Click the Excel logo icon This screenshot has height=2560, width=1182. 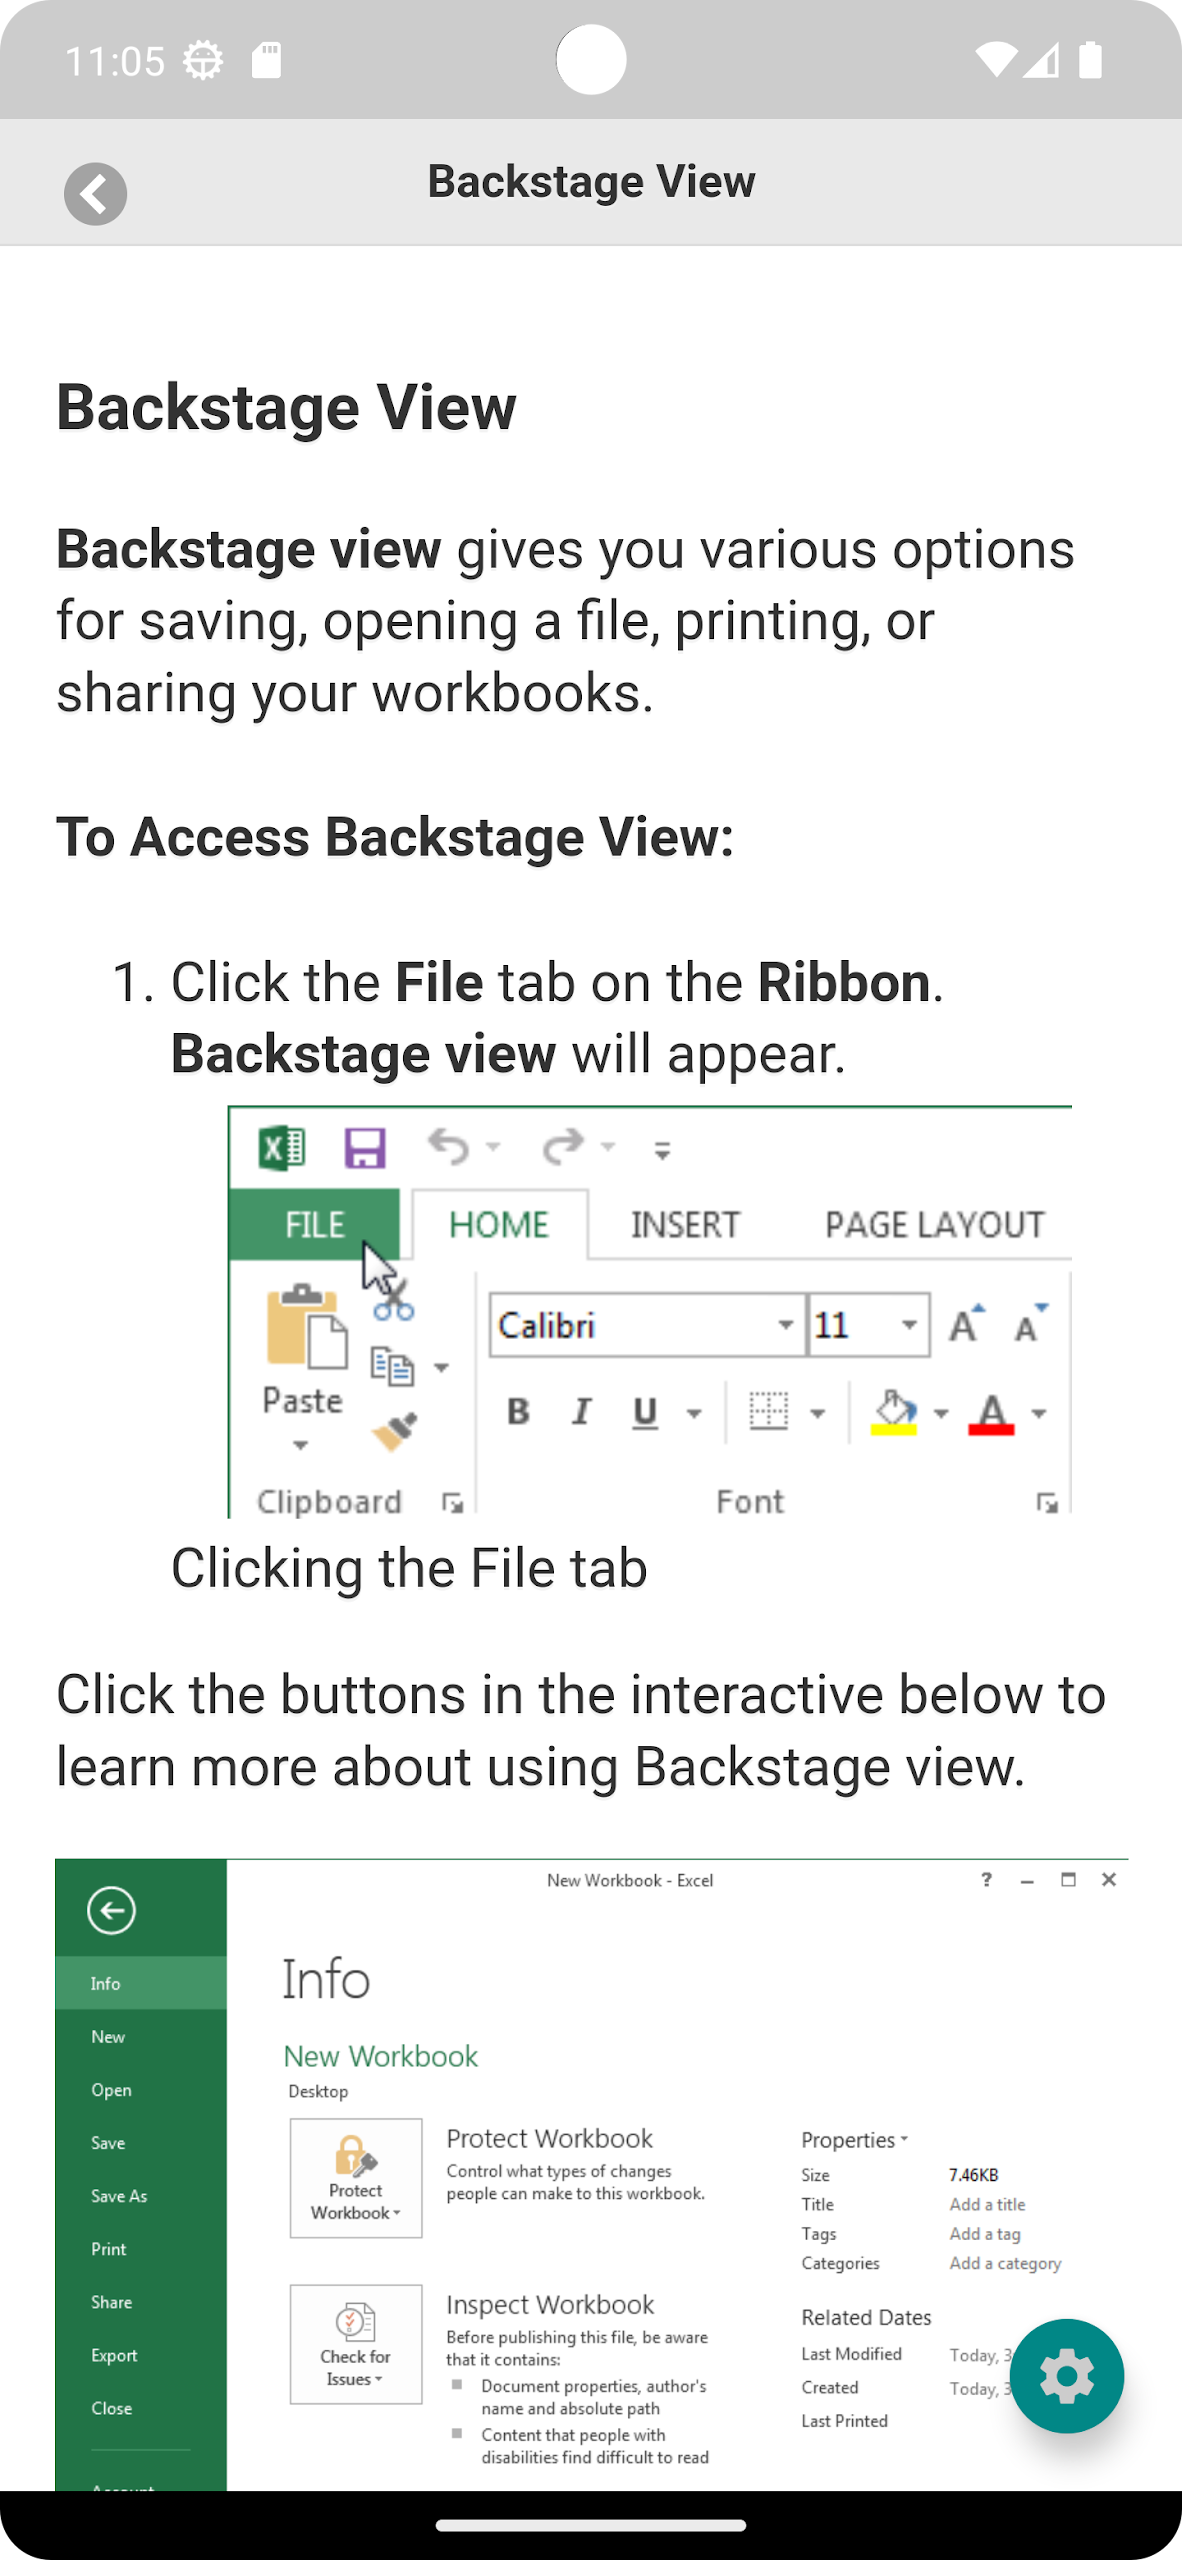[282, 1148]
